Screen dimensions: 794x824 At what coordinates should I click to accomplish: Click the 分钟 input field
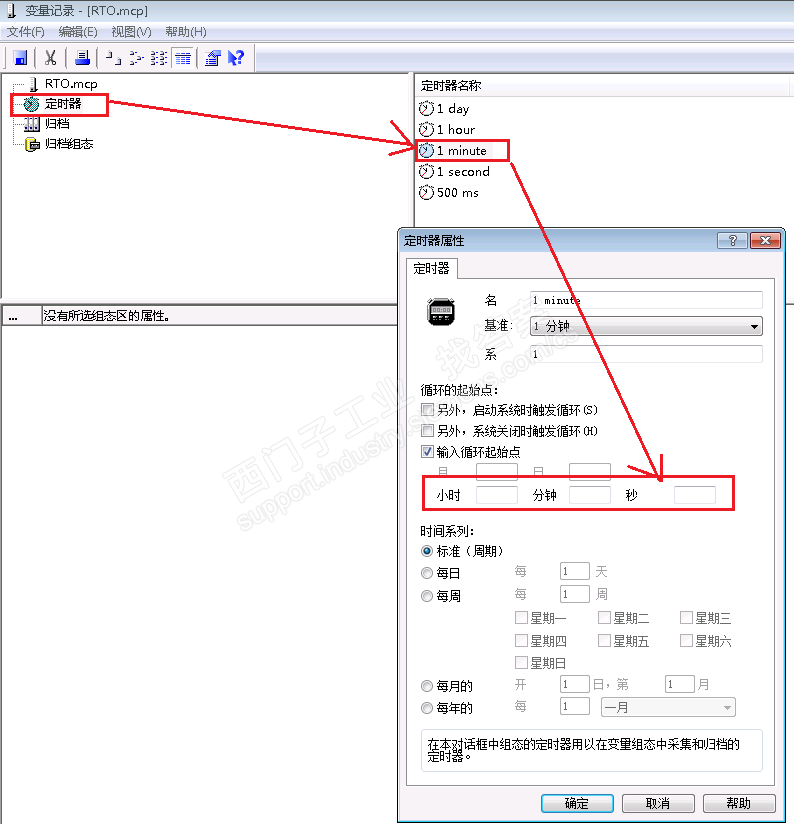[590, 495]
